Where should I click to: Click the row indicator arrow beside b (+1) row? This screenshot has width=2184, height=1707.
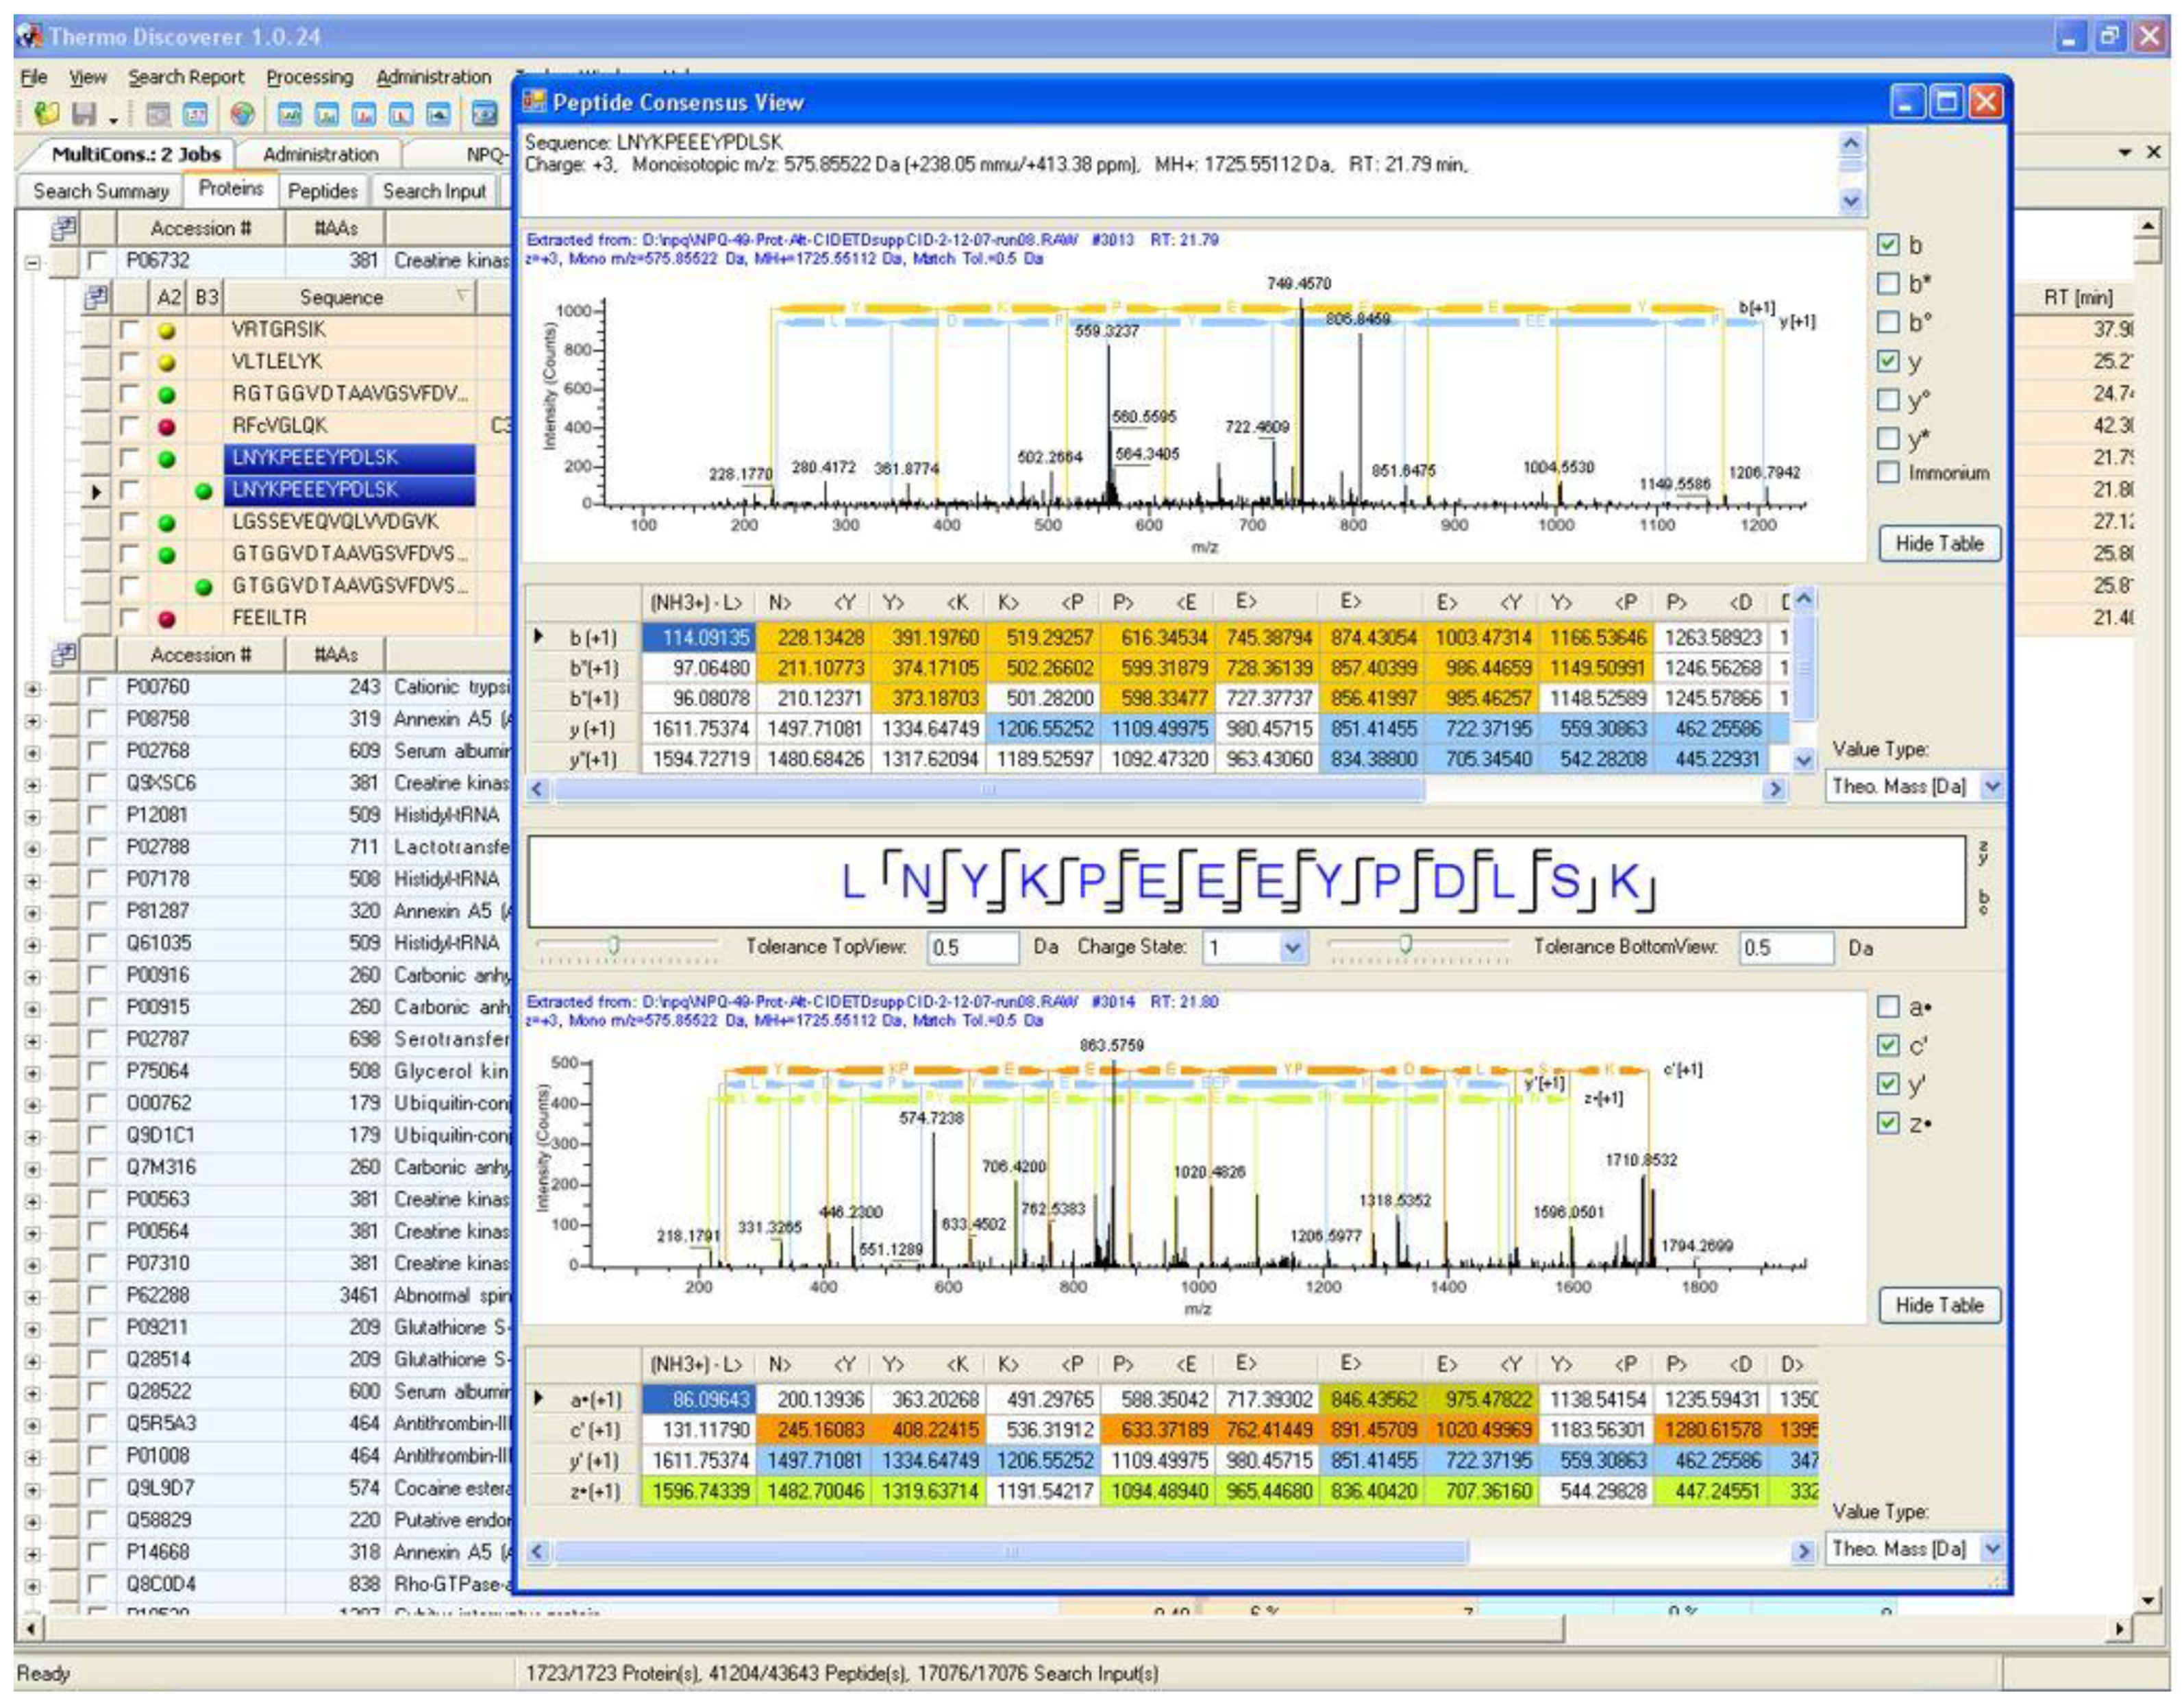coord(539,636)
